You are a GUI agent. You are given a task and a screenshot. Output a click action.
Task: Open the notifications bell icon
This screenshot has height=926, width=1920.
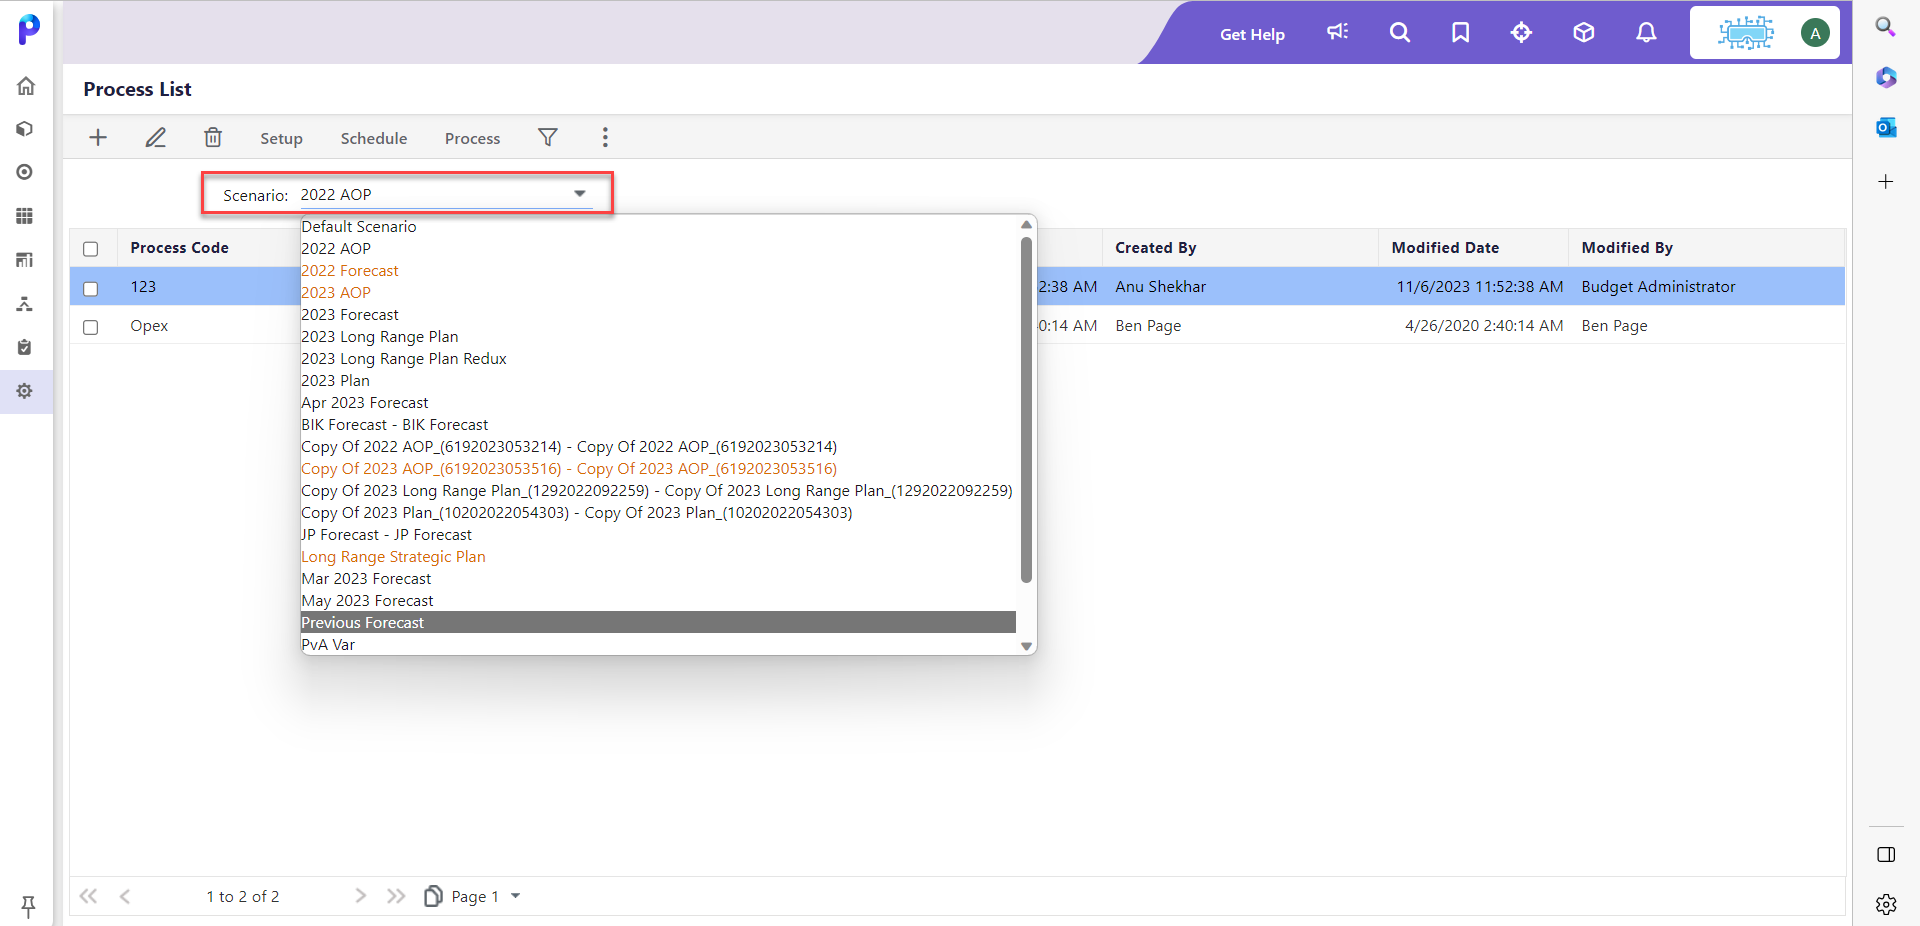click(1646, 33)
